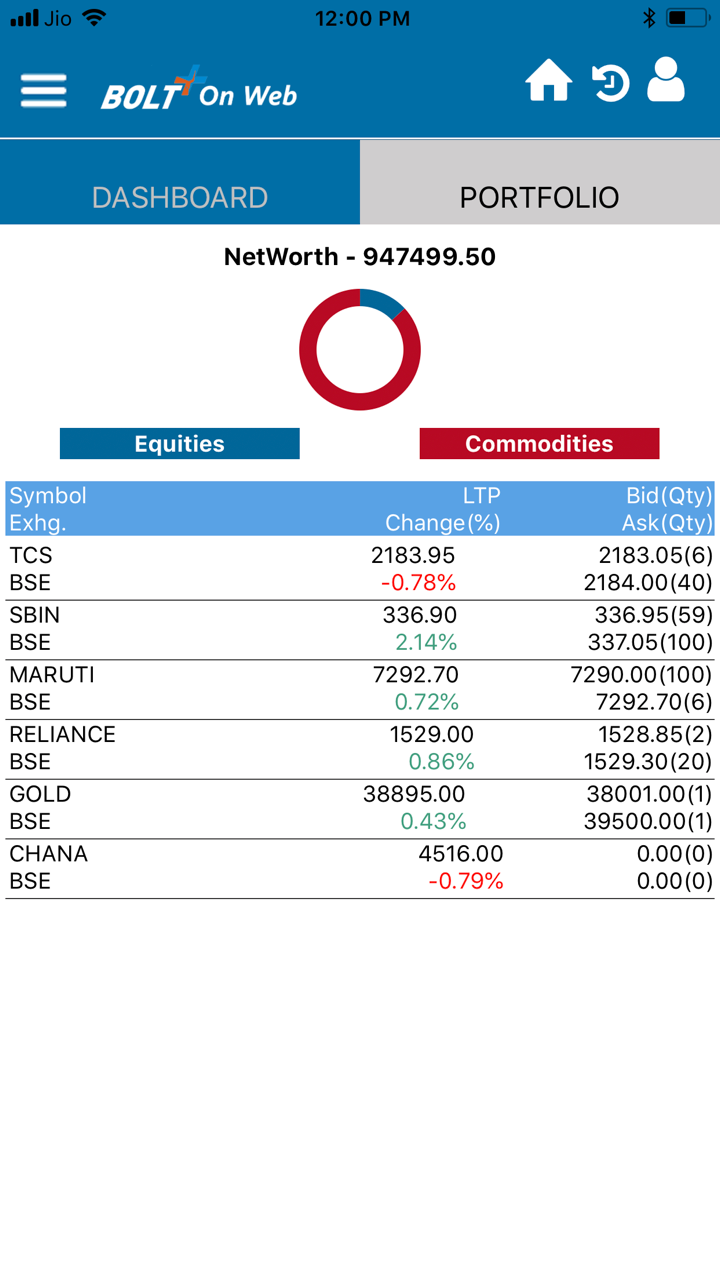
Task: Open the history clock icon
Action: [x=609, y=83]
